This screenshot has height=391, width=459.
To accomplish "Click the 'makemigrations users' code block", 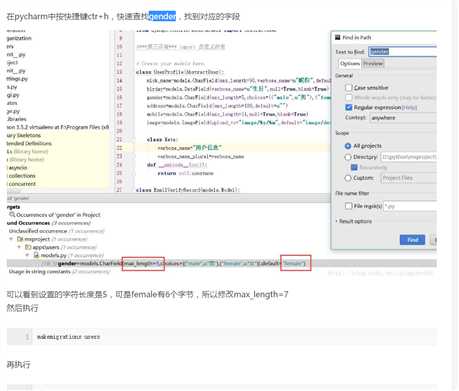I will pos(222,337).
